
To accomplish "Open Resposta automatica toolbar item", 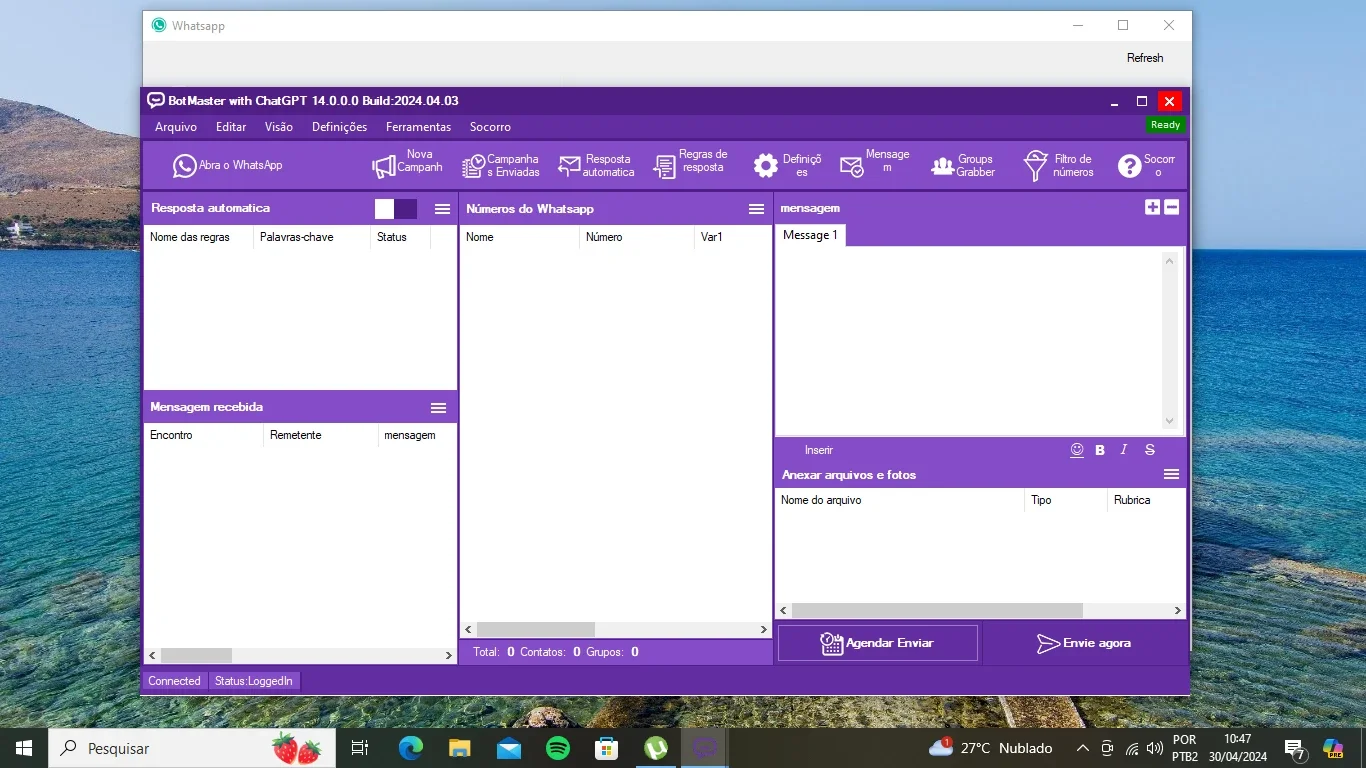I will [x=596, y=166].
